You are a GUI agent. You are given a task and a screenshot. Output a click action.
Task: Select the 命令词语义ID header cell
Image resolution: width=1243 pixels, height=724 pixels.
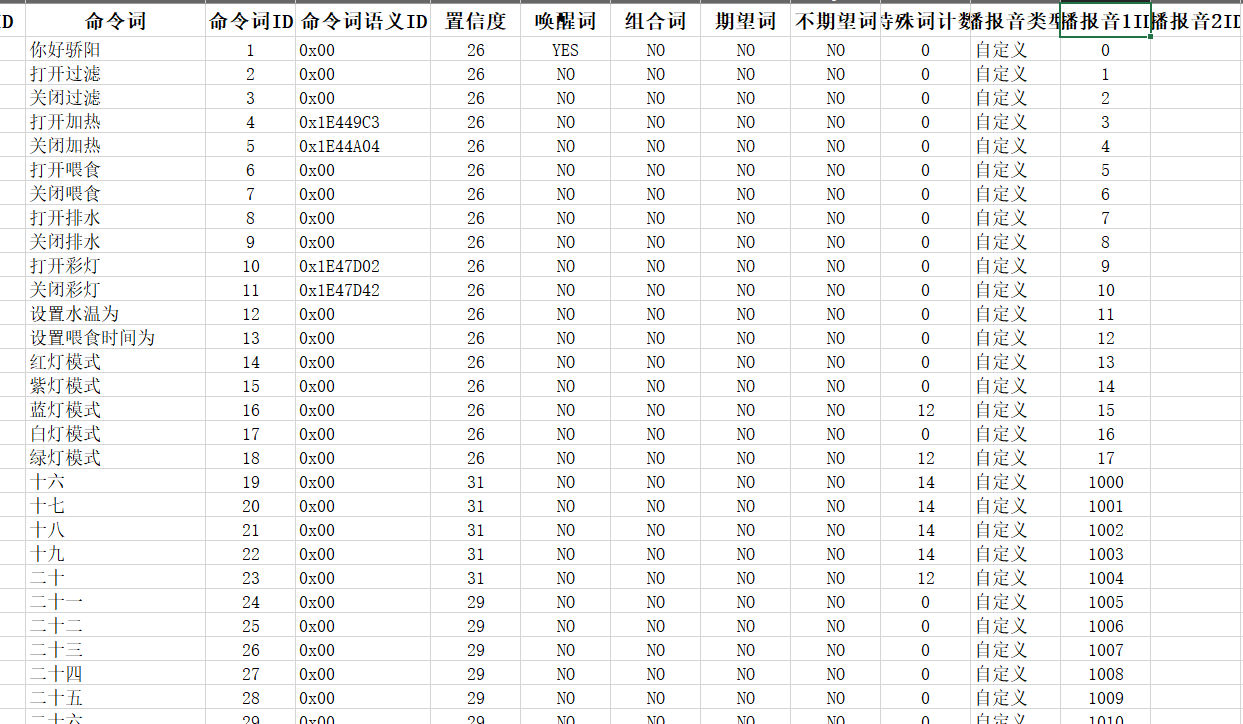(363, 22)
